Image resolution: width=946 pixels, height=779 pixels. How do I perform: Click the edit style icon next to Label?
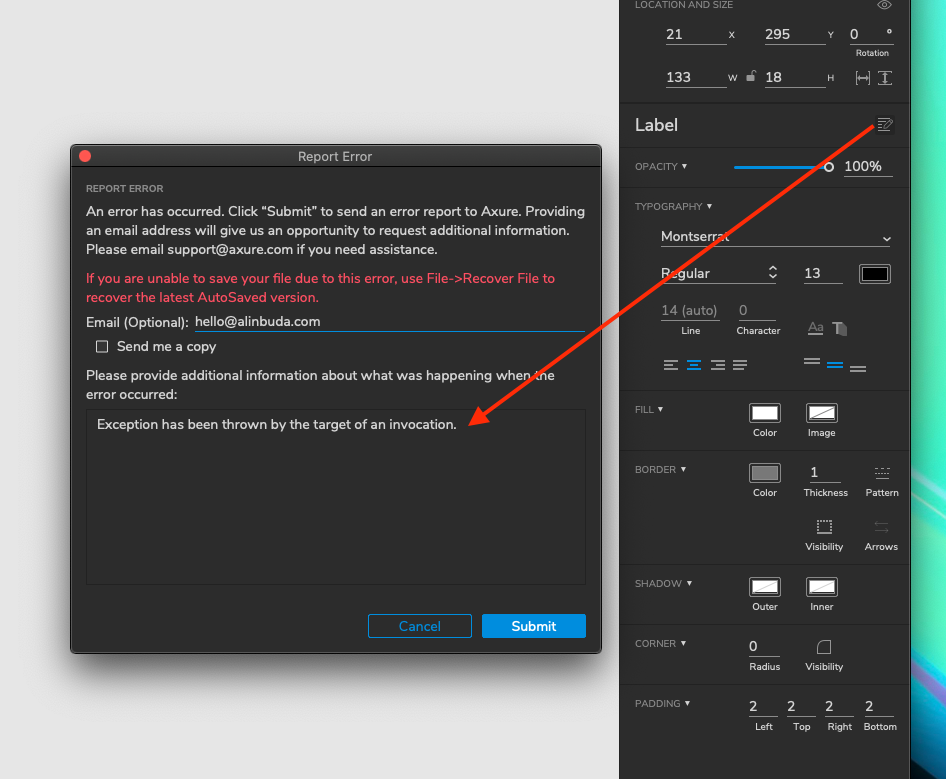884,125
